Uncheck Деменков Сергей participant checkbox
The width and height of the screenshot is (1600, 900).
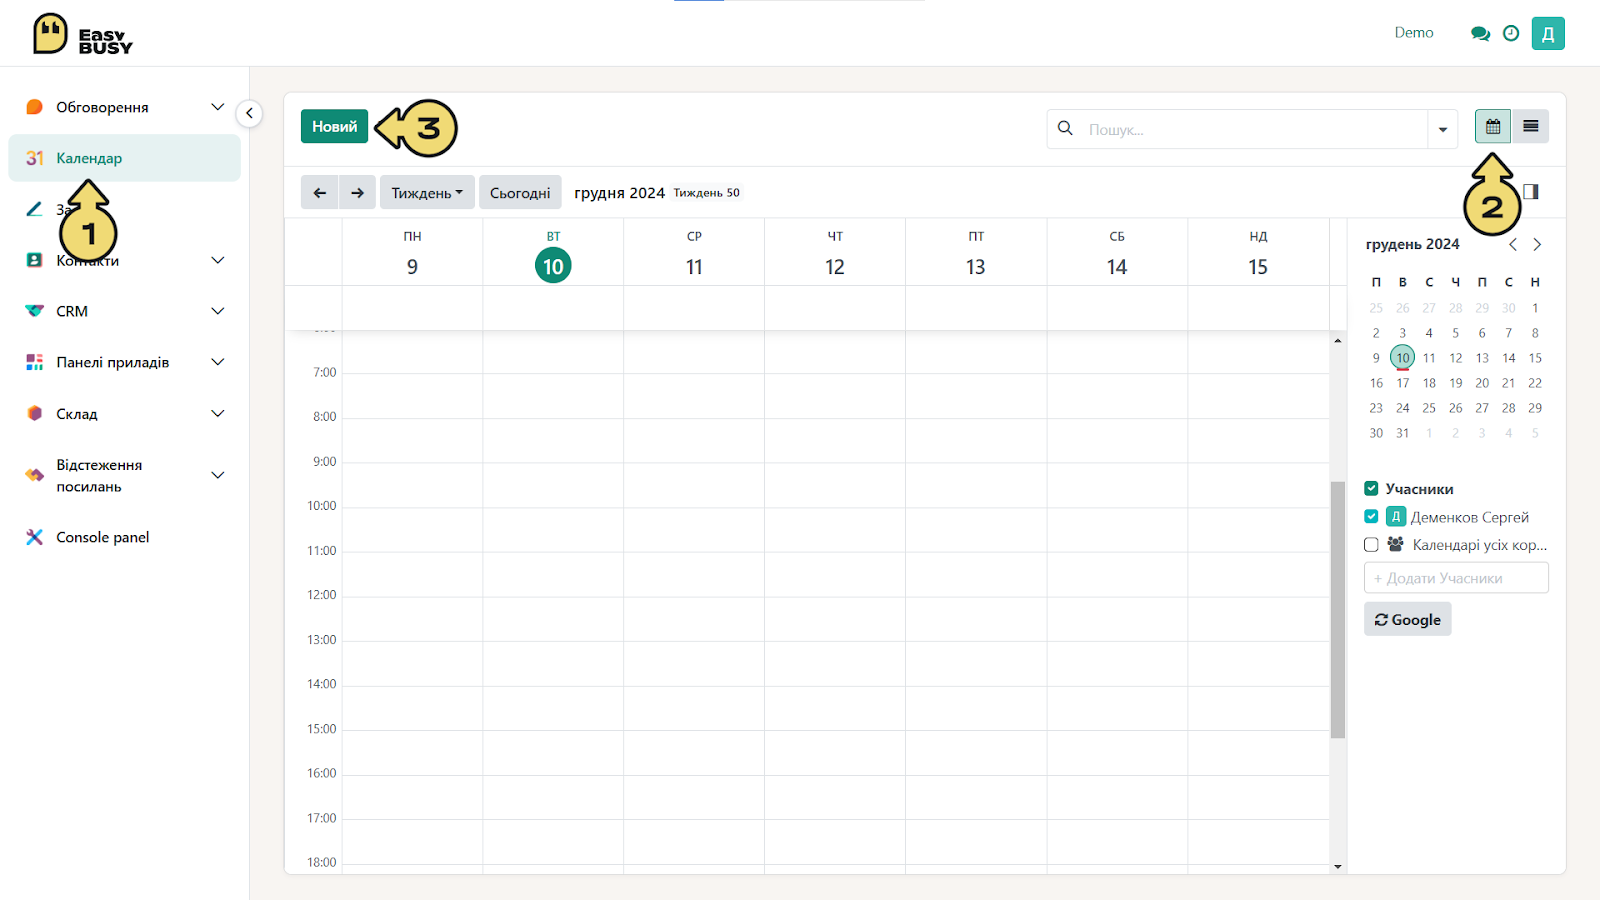1371,517
